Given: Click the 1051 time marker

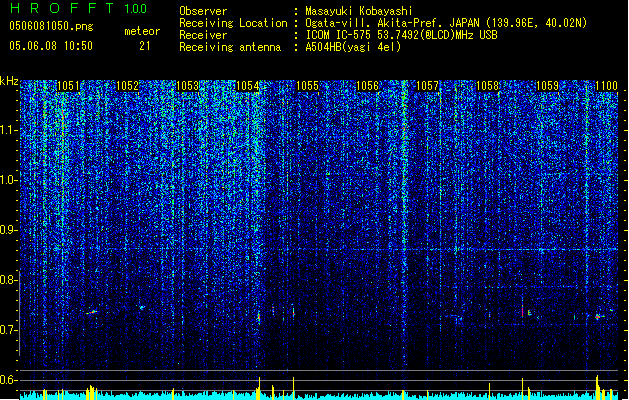Looking at the screenshot, I should 68,86.
